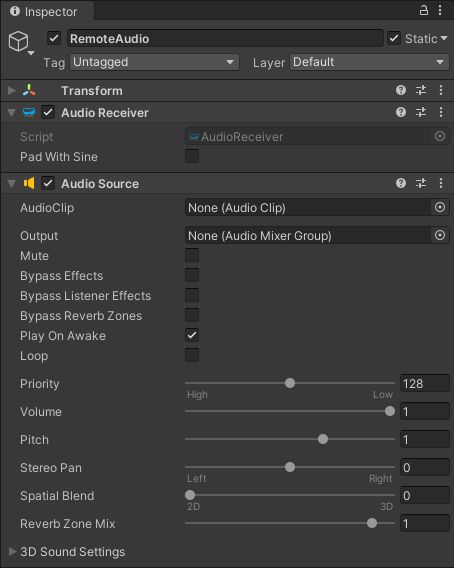
Task: Click the Stereo Pan slider handle
Action: tap(290, 467)
